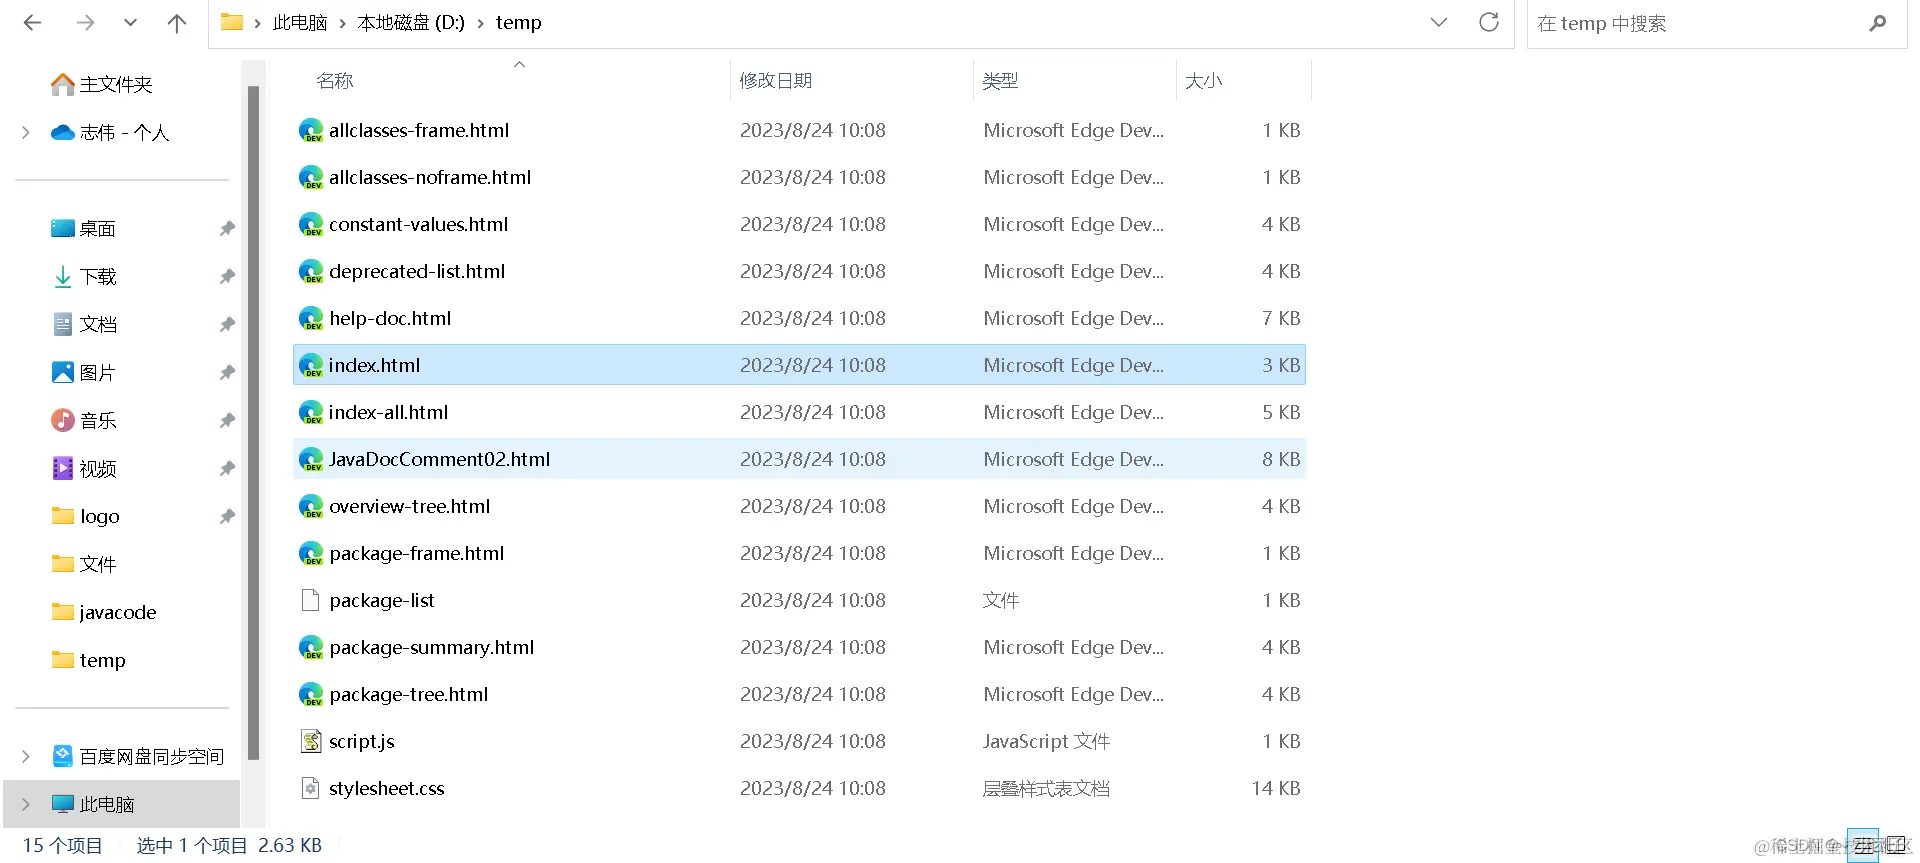1920x863 pixels.
Task: Expand the 志伟 - 个人 OneDrive node
Action: (26, 132)
